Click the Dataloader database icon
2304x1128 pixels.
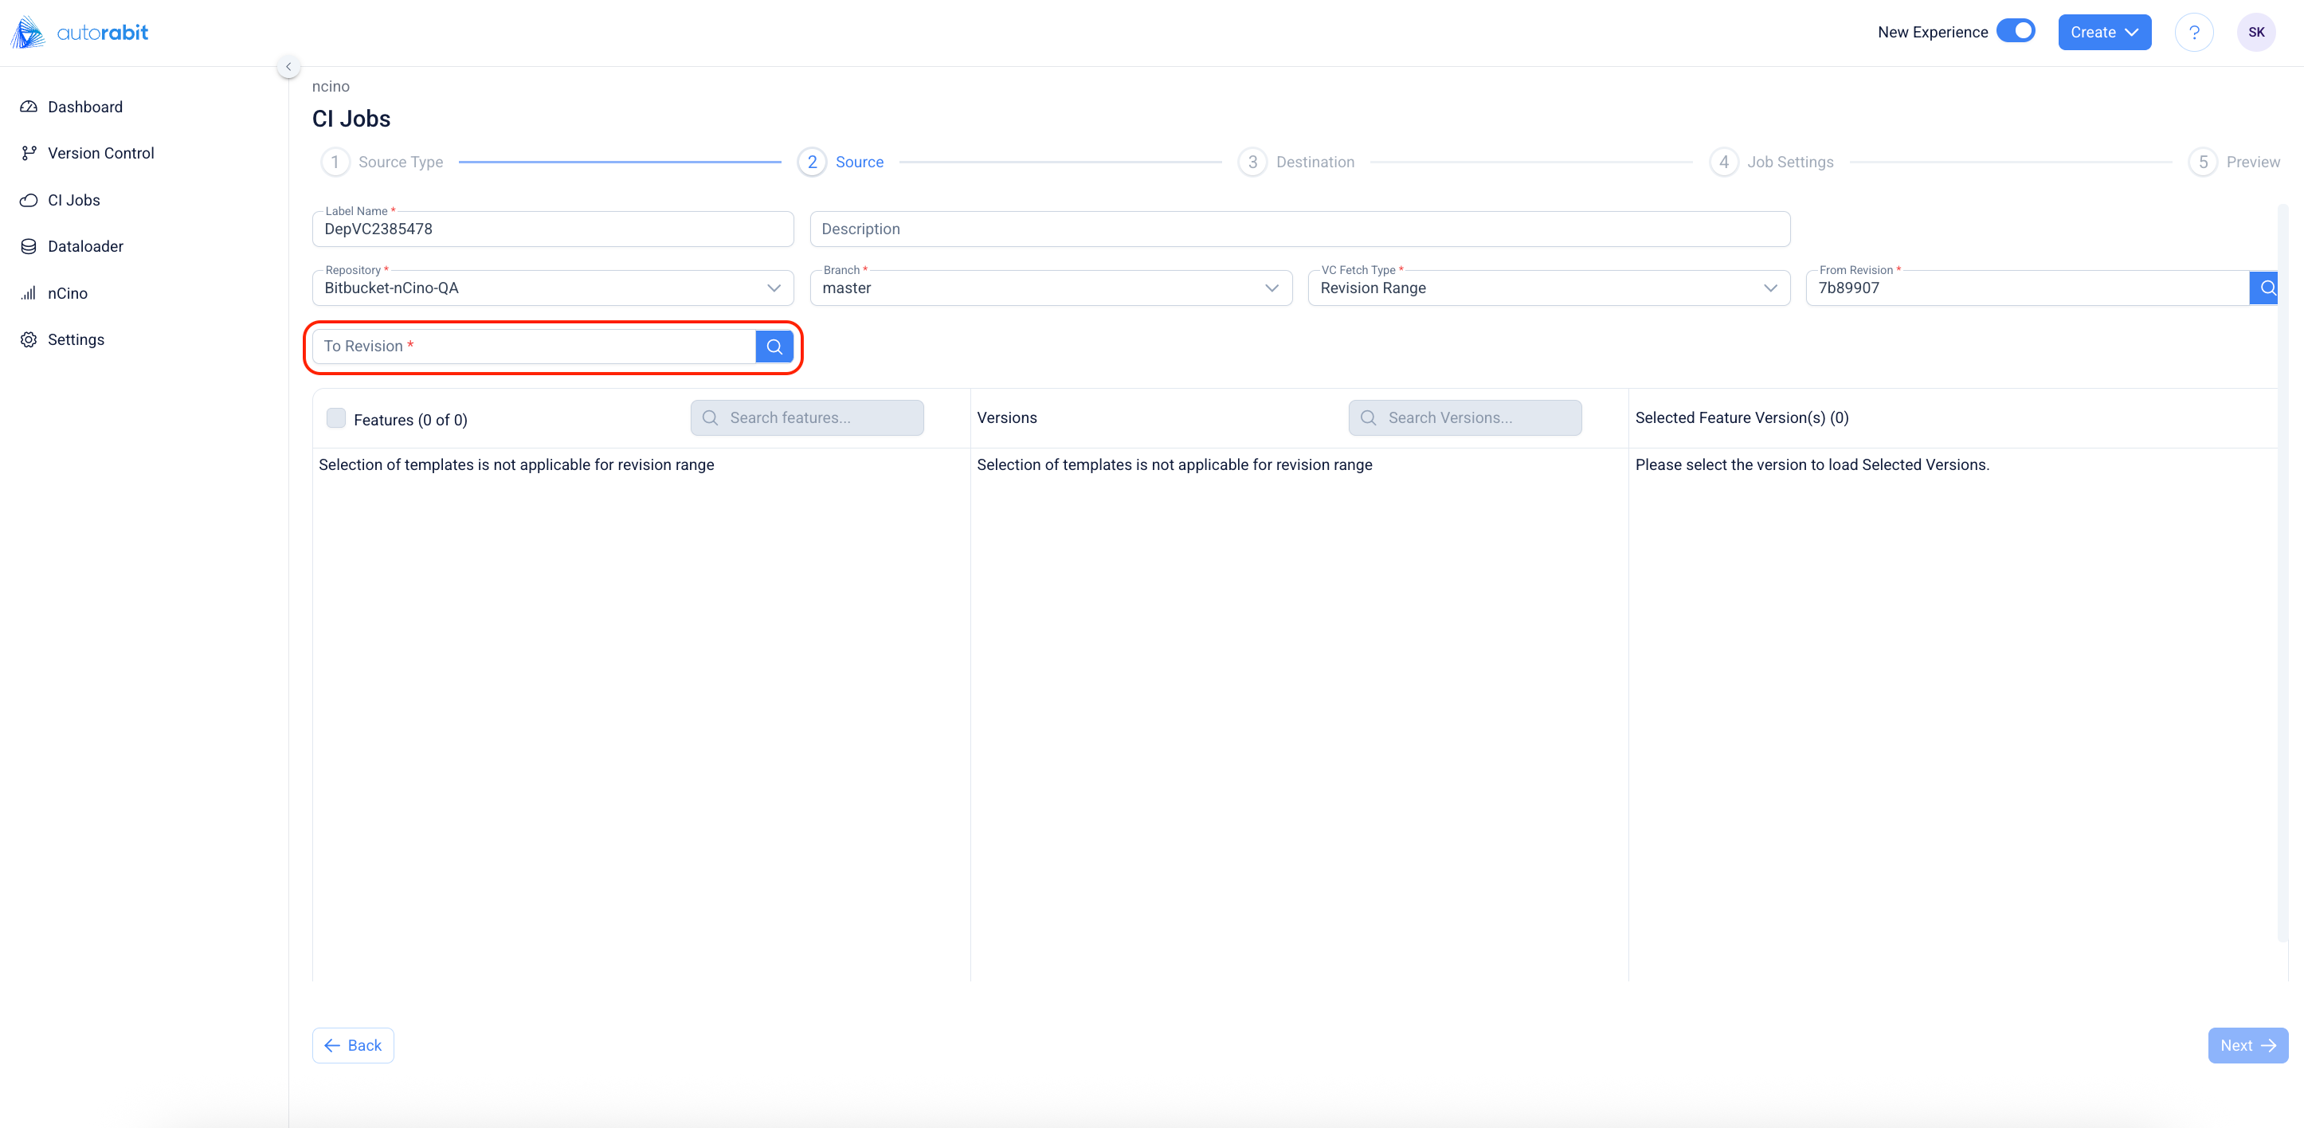(29, 246)
